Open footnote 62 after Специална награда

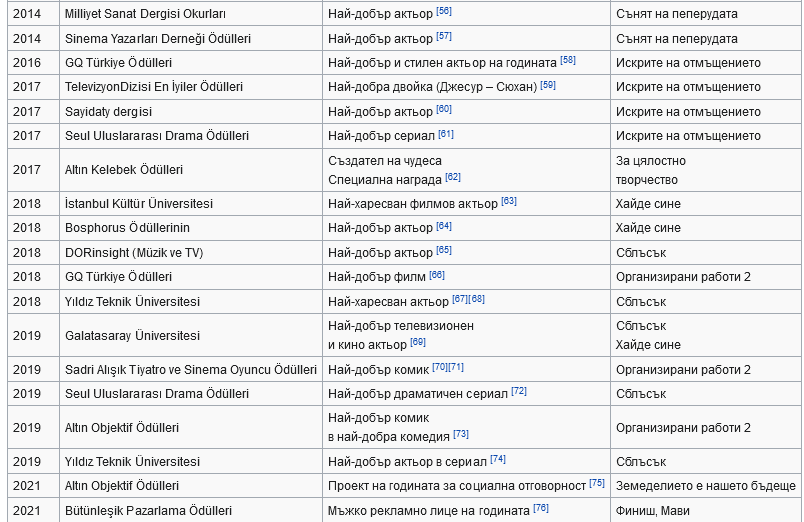pos(453,177)
